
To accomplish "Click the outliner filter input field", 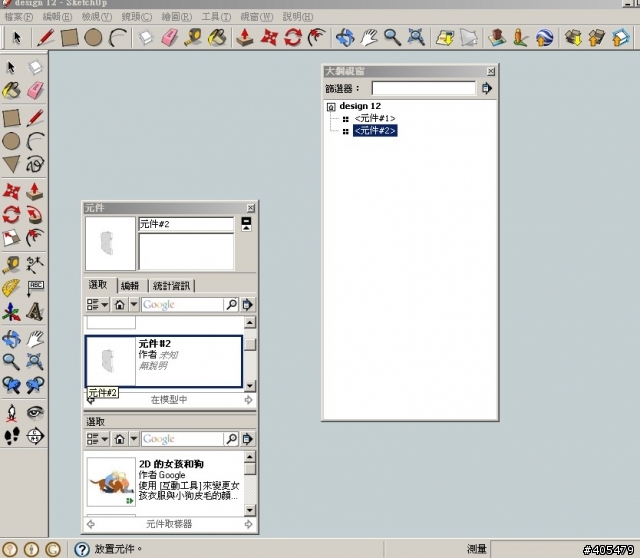I will (x=423, y=88).
